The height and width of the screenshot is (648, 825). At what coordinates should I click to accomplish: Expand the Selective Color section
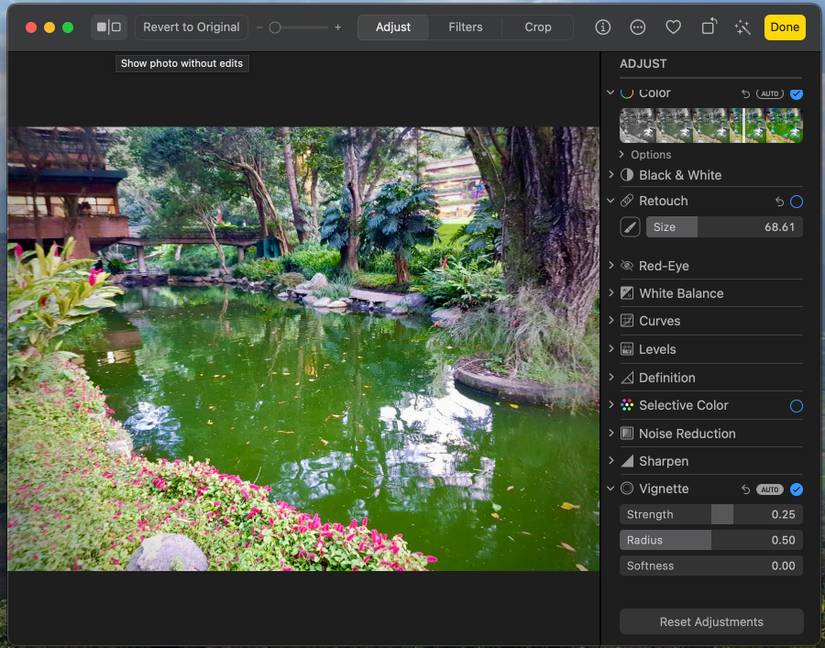point(611,404)
